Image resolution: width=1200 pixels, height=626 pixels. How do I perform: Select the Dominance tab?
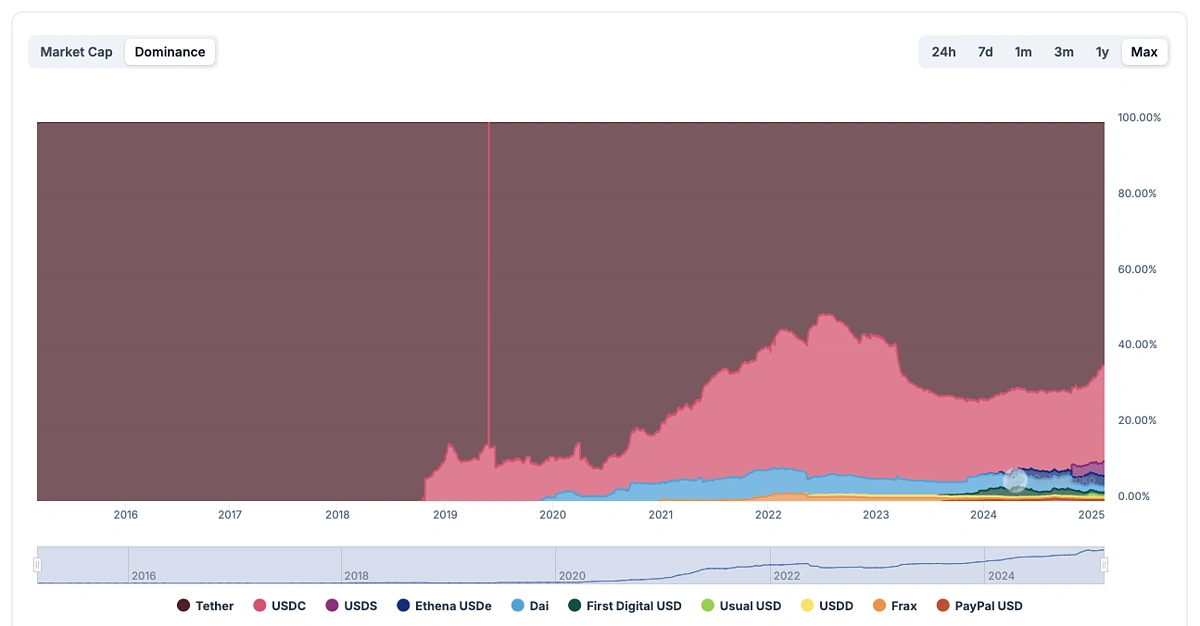(170, 52)
